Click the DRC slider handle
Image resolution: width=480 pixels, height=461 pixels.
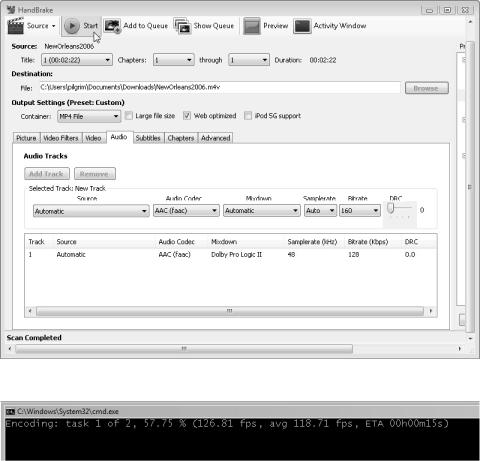(390, 208)
